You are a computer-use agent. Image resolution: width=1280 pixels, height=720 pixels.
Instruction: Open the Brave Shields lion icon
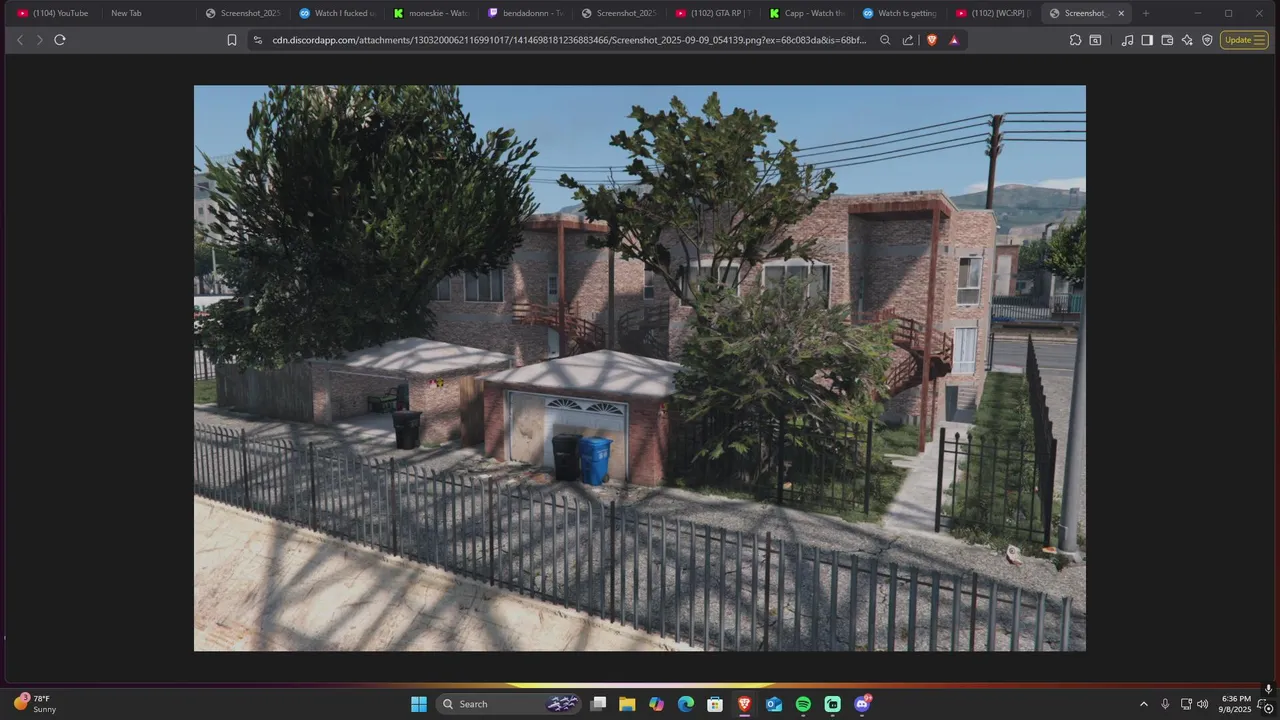click(x=932, y=40)
